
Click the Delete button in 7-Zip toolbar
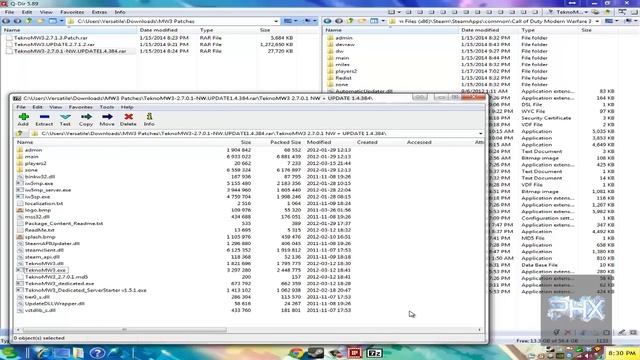(x=128, y=119)
